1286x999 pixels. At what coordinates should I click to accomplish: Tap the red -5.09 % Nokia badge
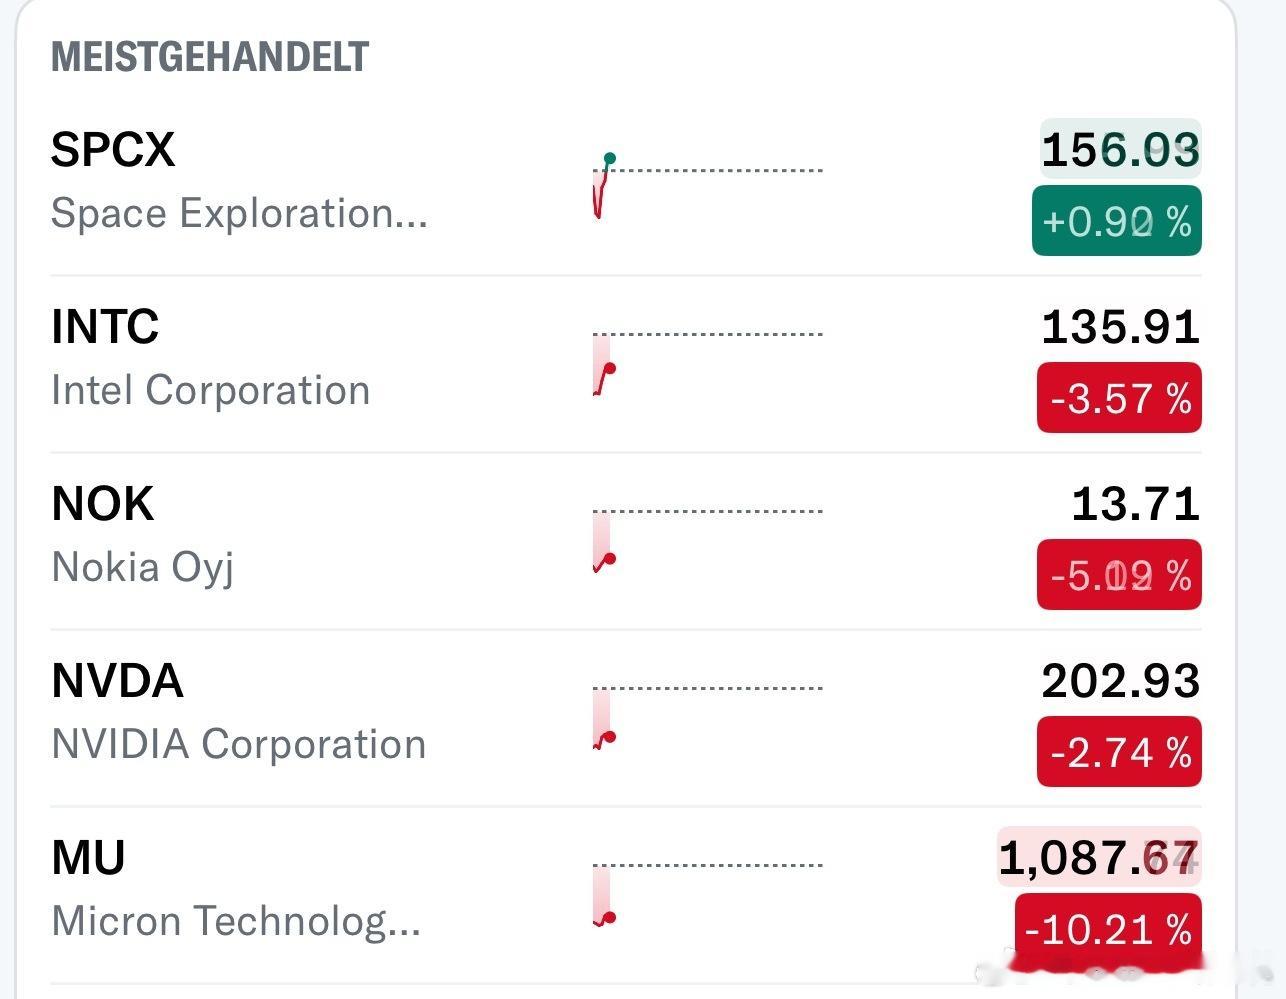point(1119,575)
